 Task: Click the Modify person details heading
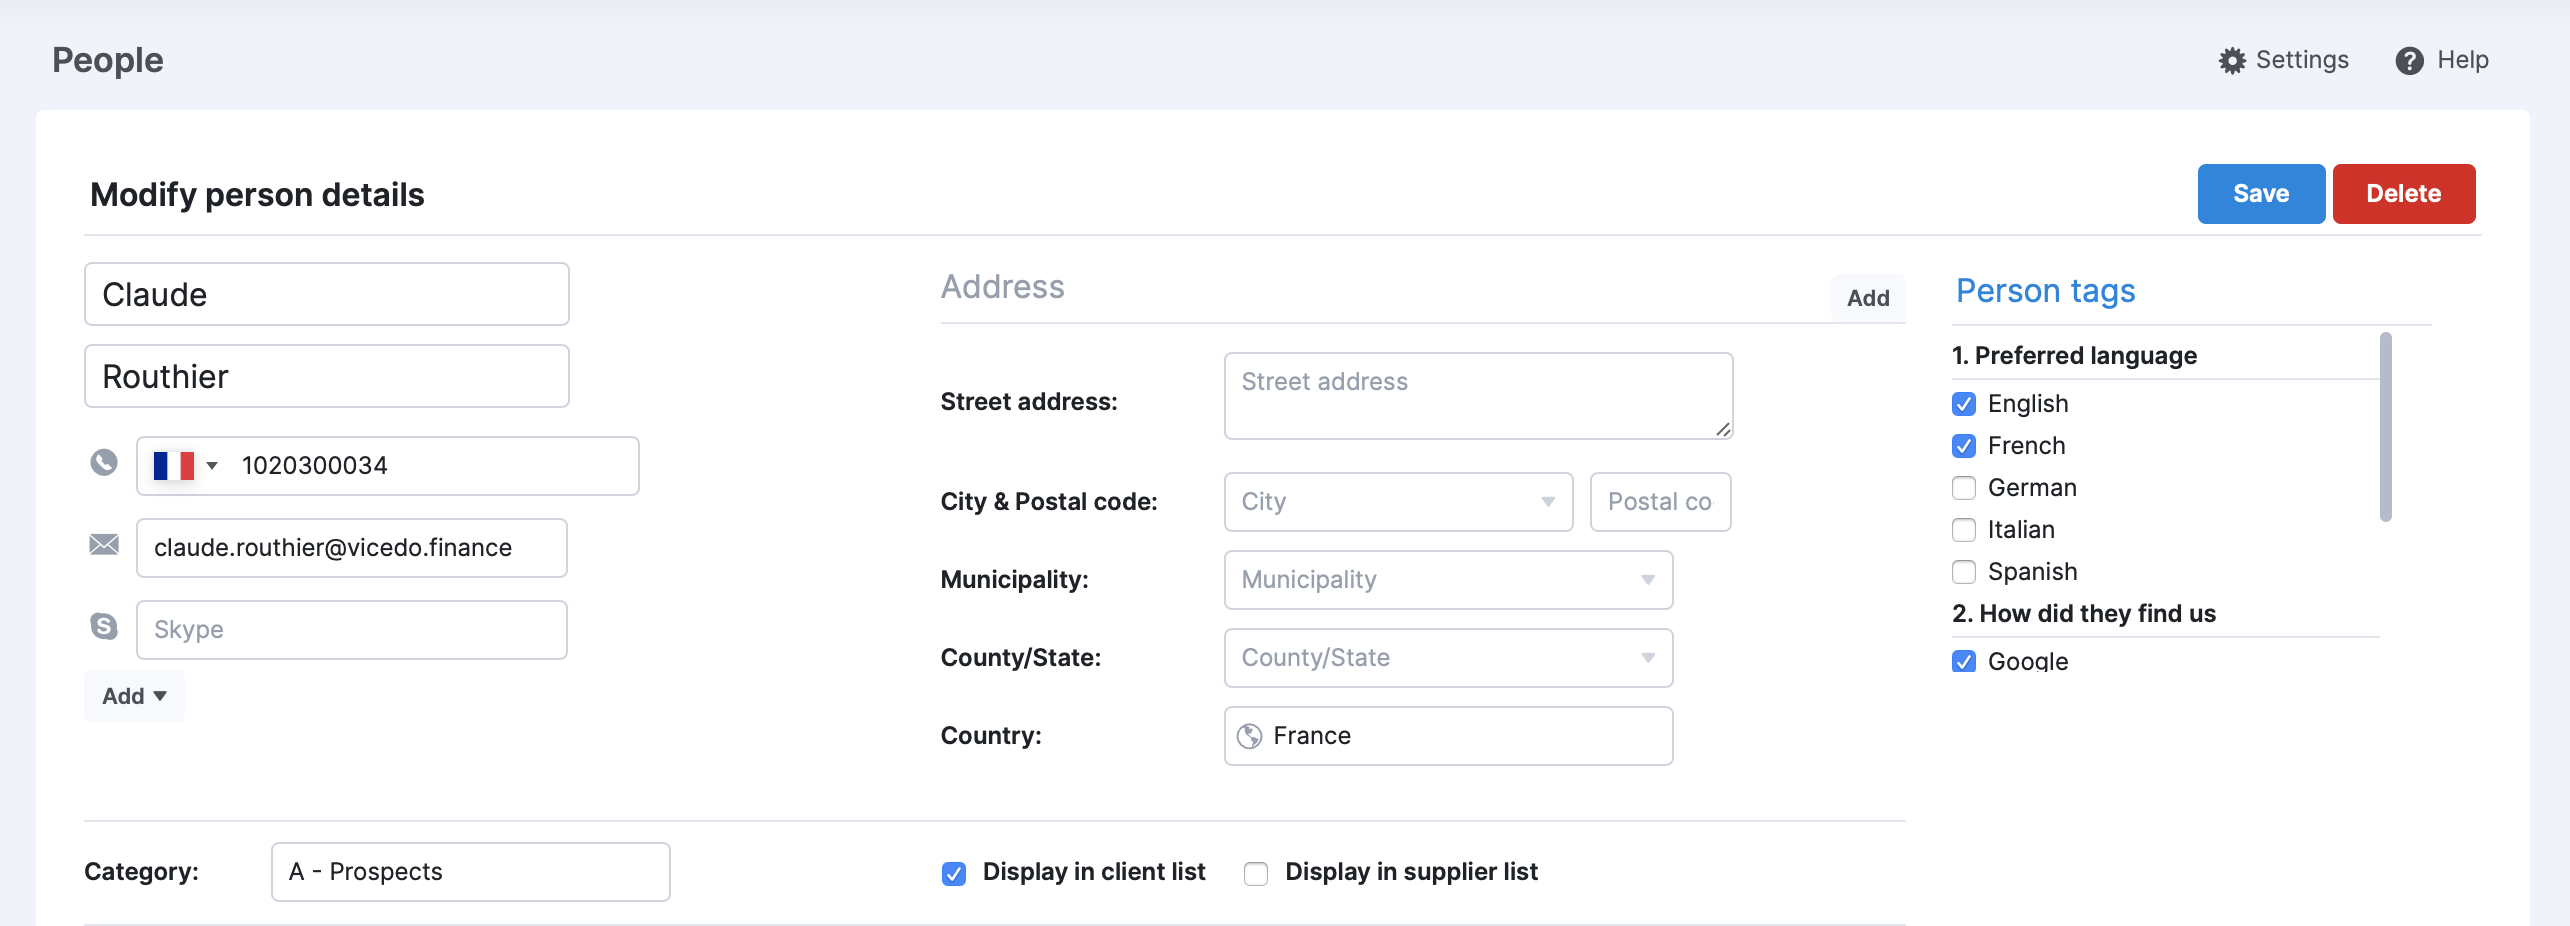point(257,194)
